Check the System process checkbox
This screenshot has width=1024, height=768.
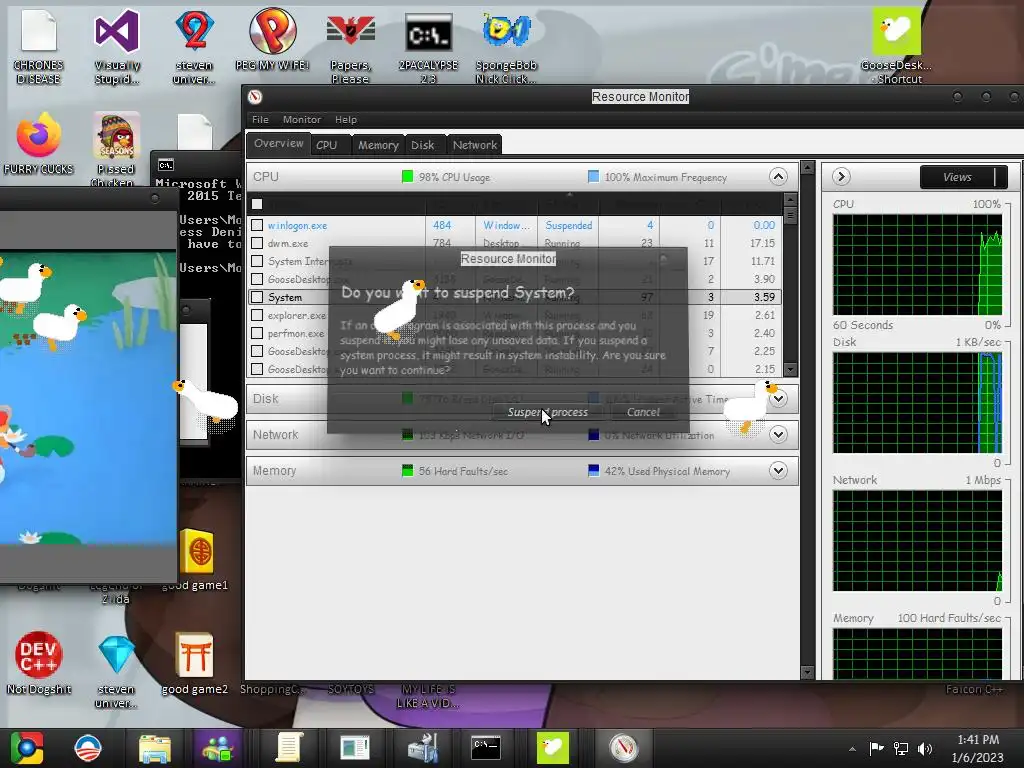tap(257, 297)
